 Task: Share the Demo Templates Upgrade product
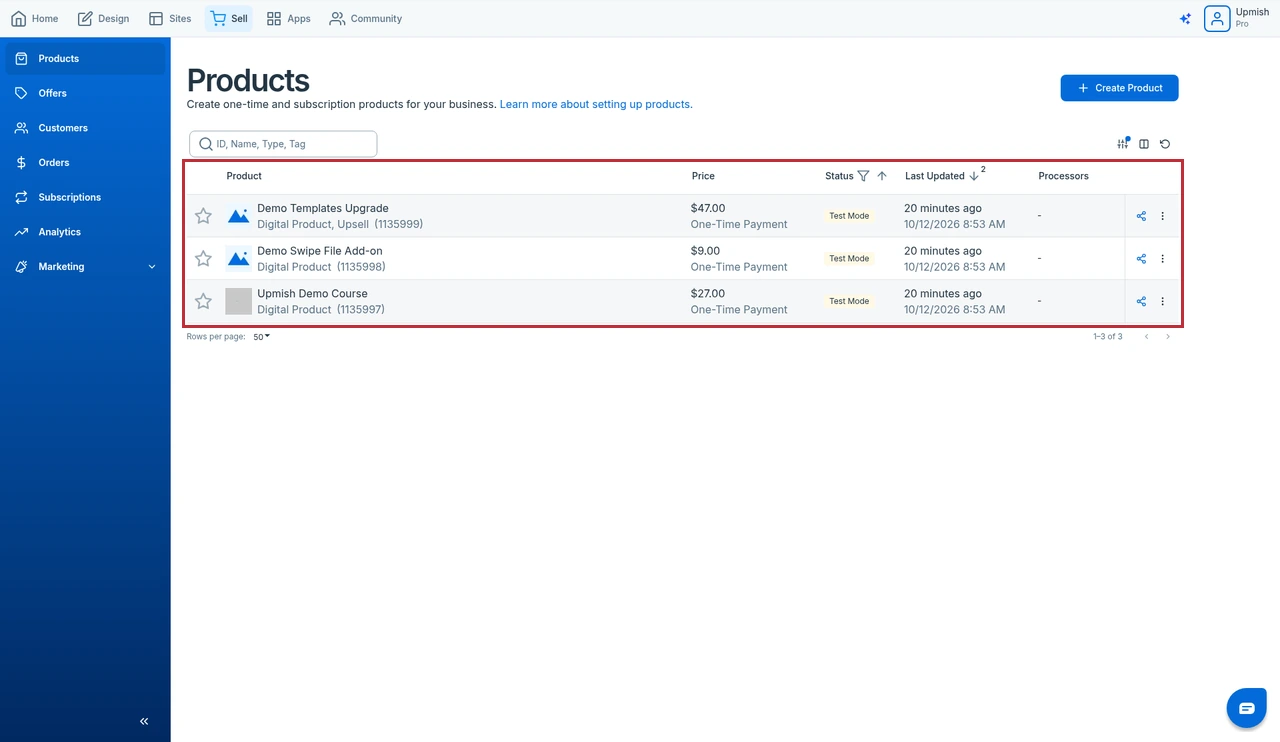tap(1141, 216)
